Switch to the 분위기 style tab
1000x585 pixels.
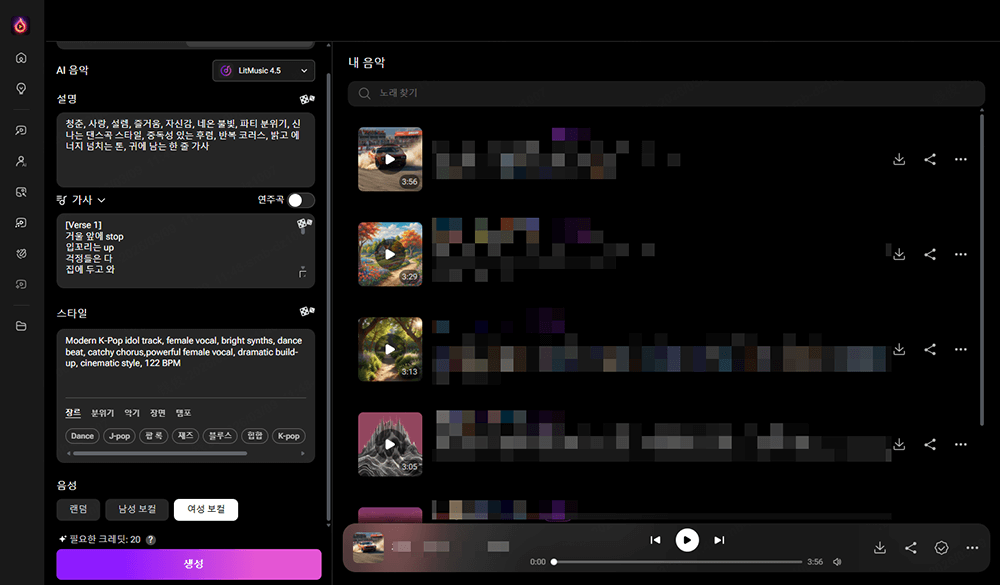tap(102, 412)
